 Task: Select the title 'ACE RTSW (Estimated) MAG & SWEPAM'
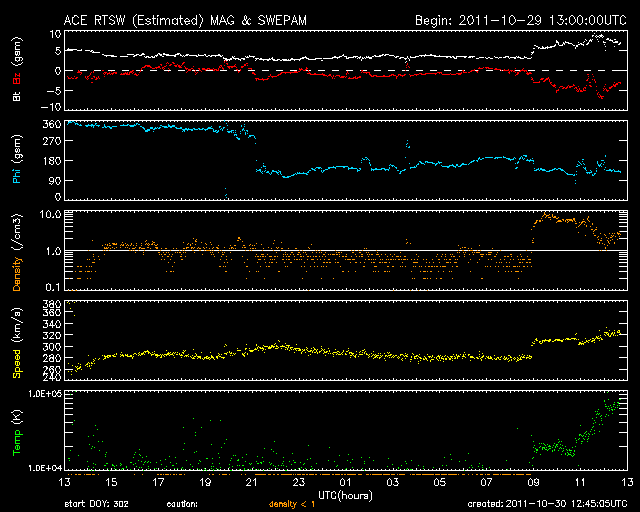pyautogui.click(x=185, y=20)
